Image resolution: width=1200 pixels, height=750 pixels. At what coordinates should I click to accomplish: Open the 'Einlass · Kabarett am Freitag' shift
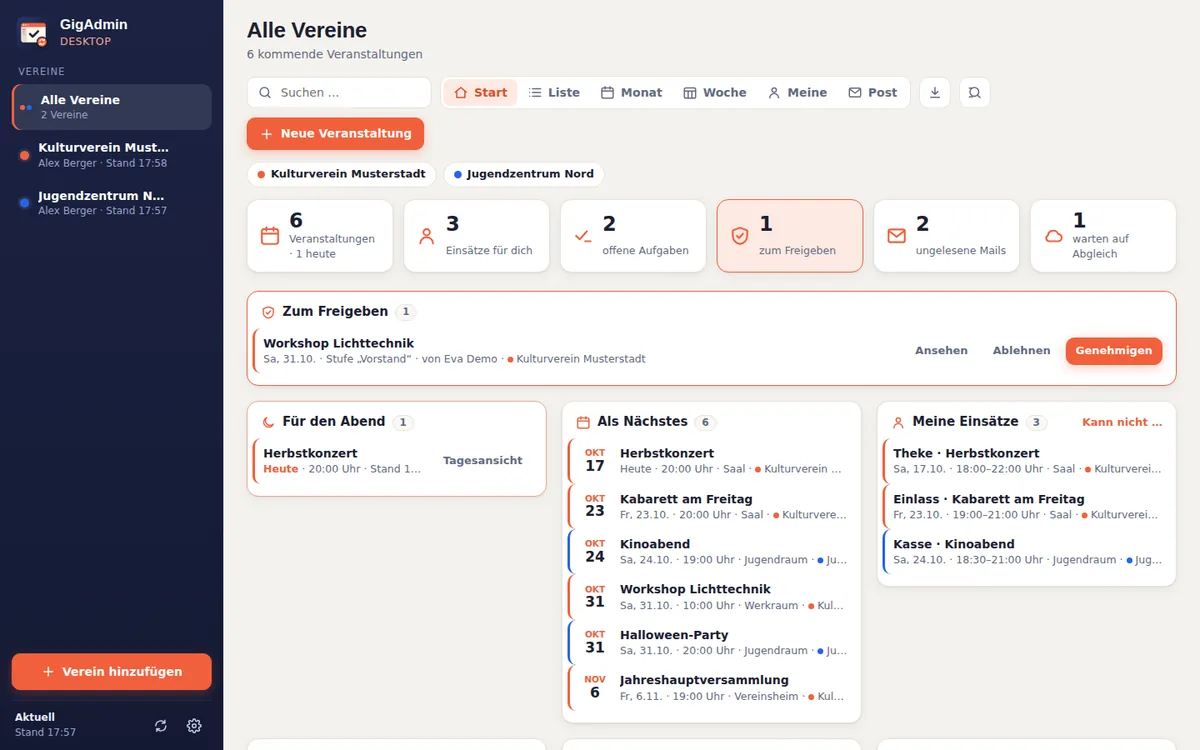point(1026,506)
